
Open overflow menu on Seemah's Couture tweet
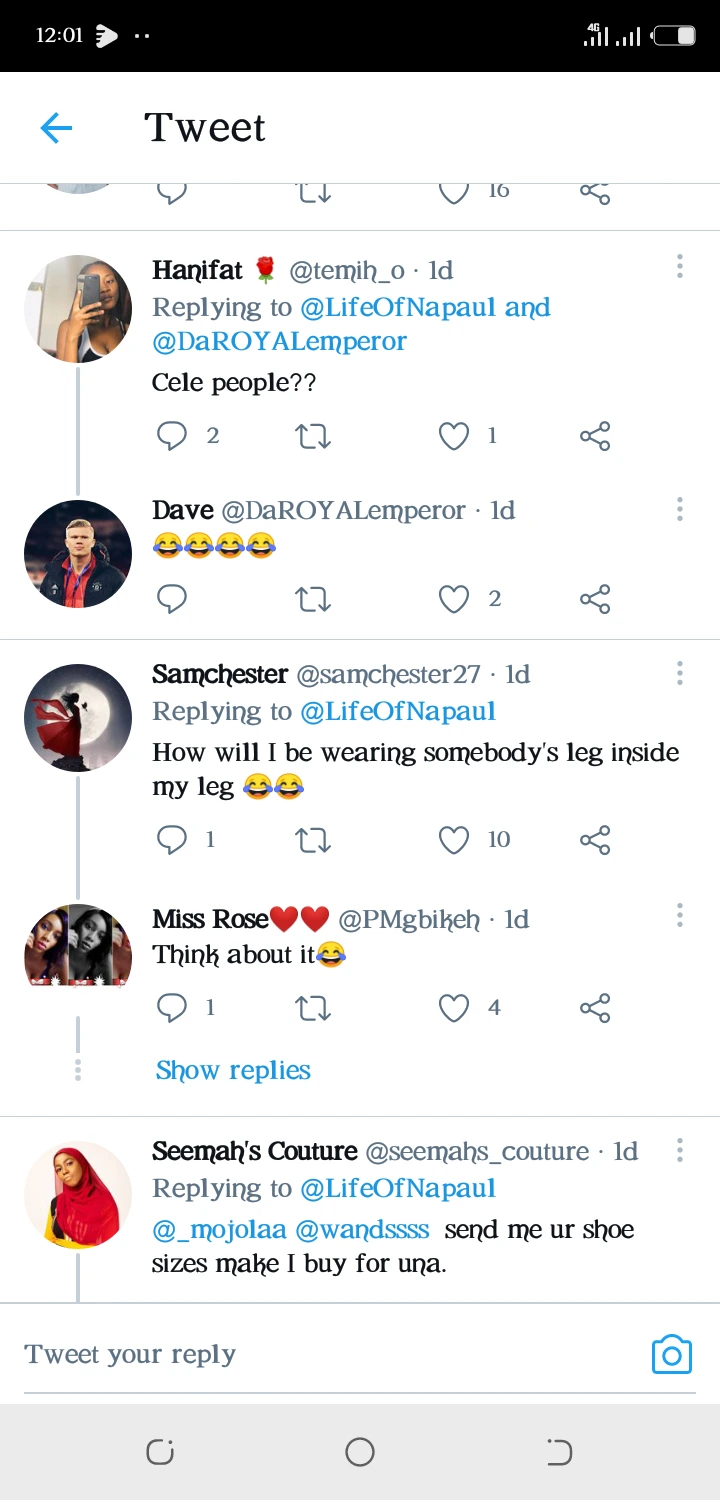(679, 1150)
